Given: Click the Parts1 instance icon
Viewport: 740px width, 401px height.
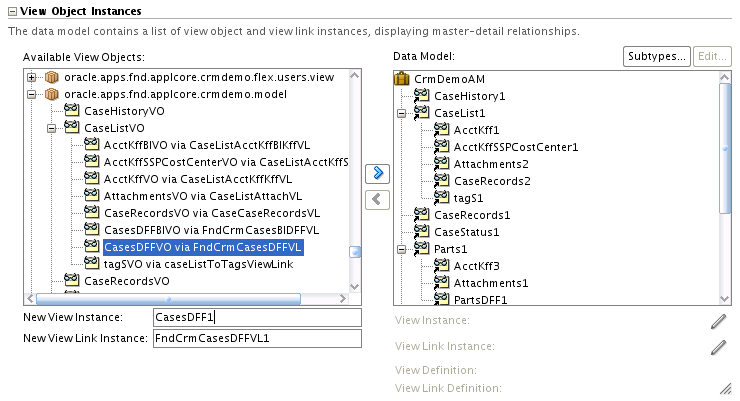Looking at the screenshot, I should click(421, 249).
